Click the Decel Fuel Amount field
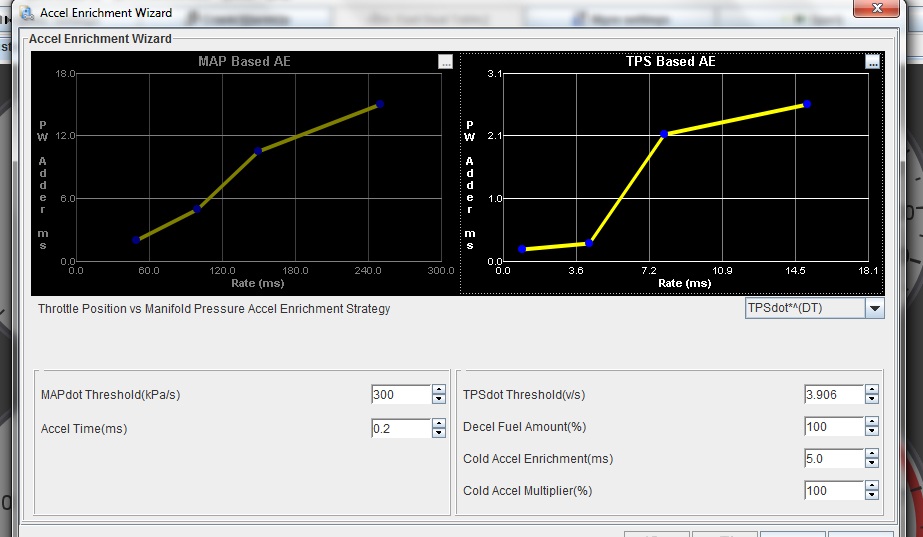923x537 pixels. (x=834, y=426)
